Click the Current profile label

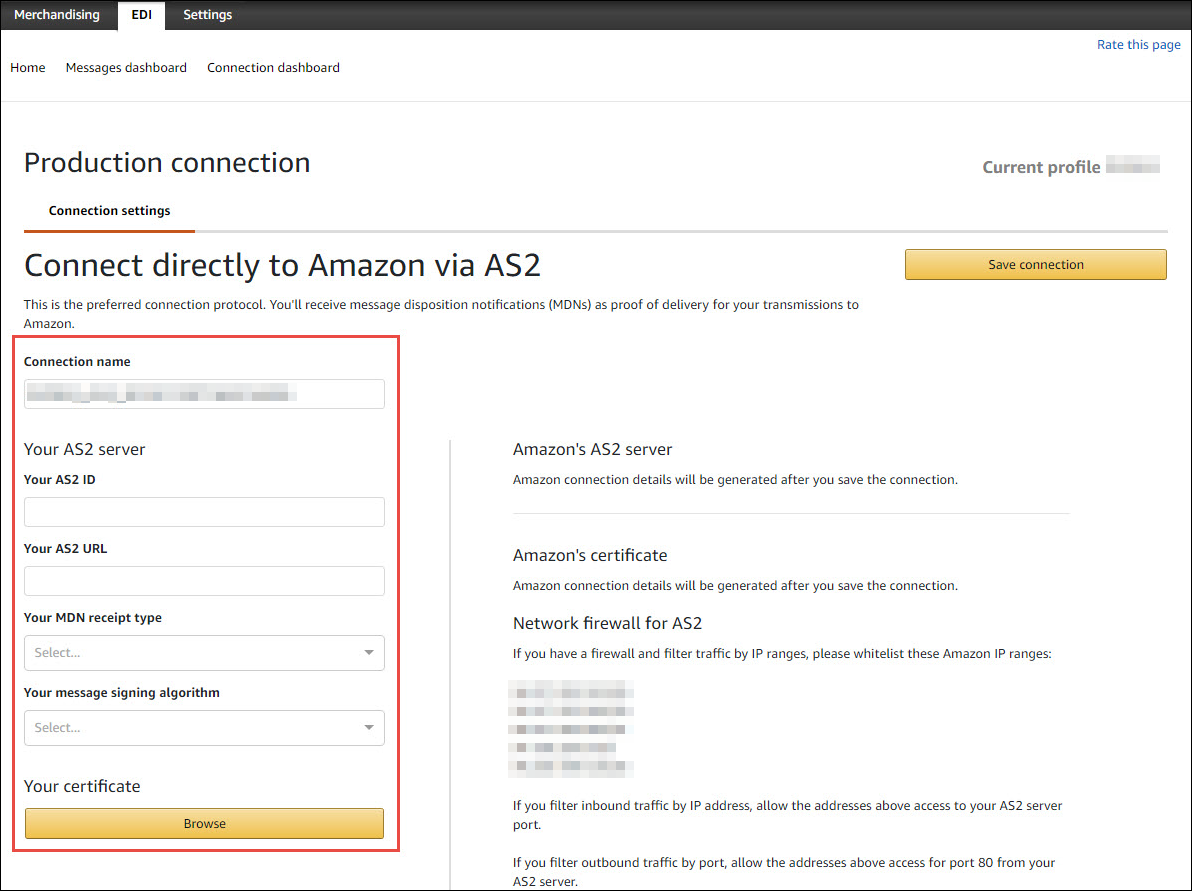click(1041, 167)
